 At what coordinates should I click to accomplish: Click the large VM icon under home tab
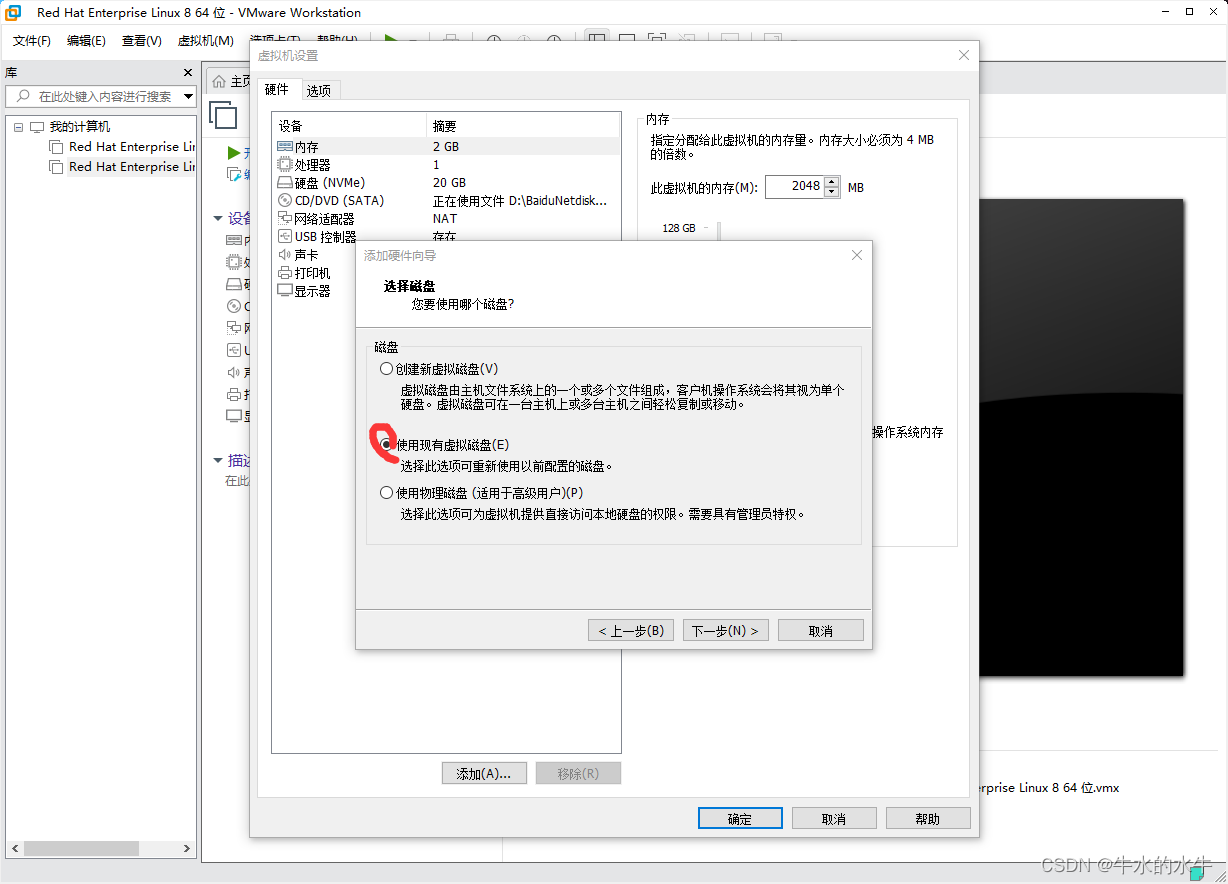[223, 115]
